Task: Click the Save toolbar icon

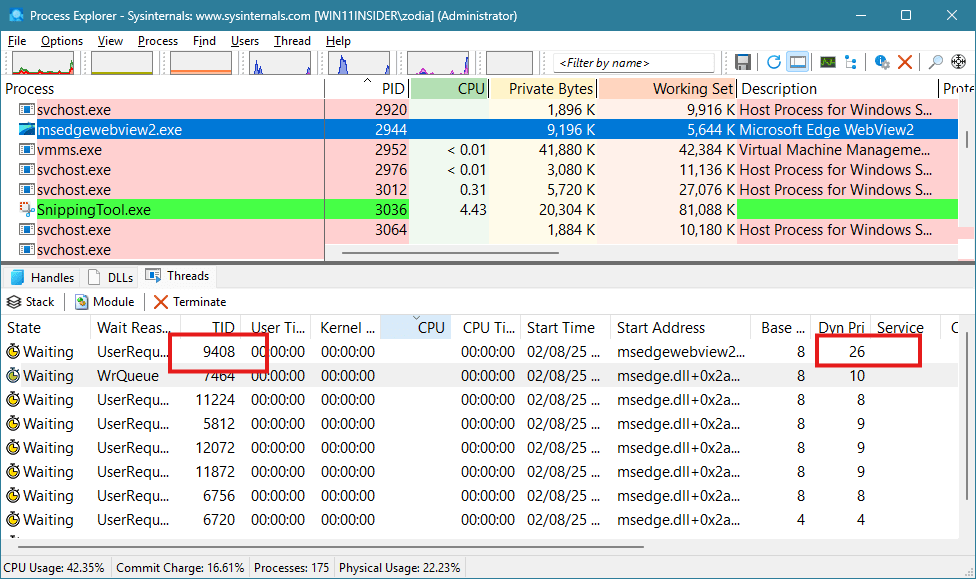Action: (x=743, y=62)
